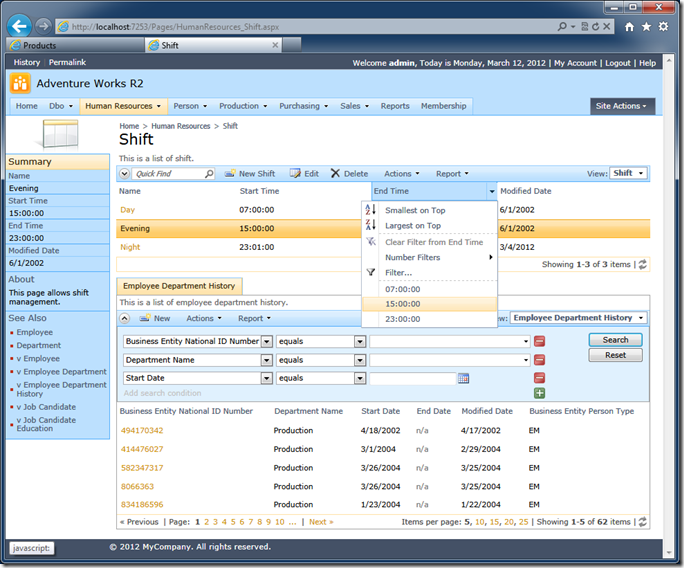Screen dimensions: 684x568
Task: Switch to the Products browser tab
Action: click(x=40, y=45)
